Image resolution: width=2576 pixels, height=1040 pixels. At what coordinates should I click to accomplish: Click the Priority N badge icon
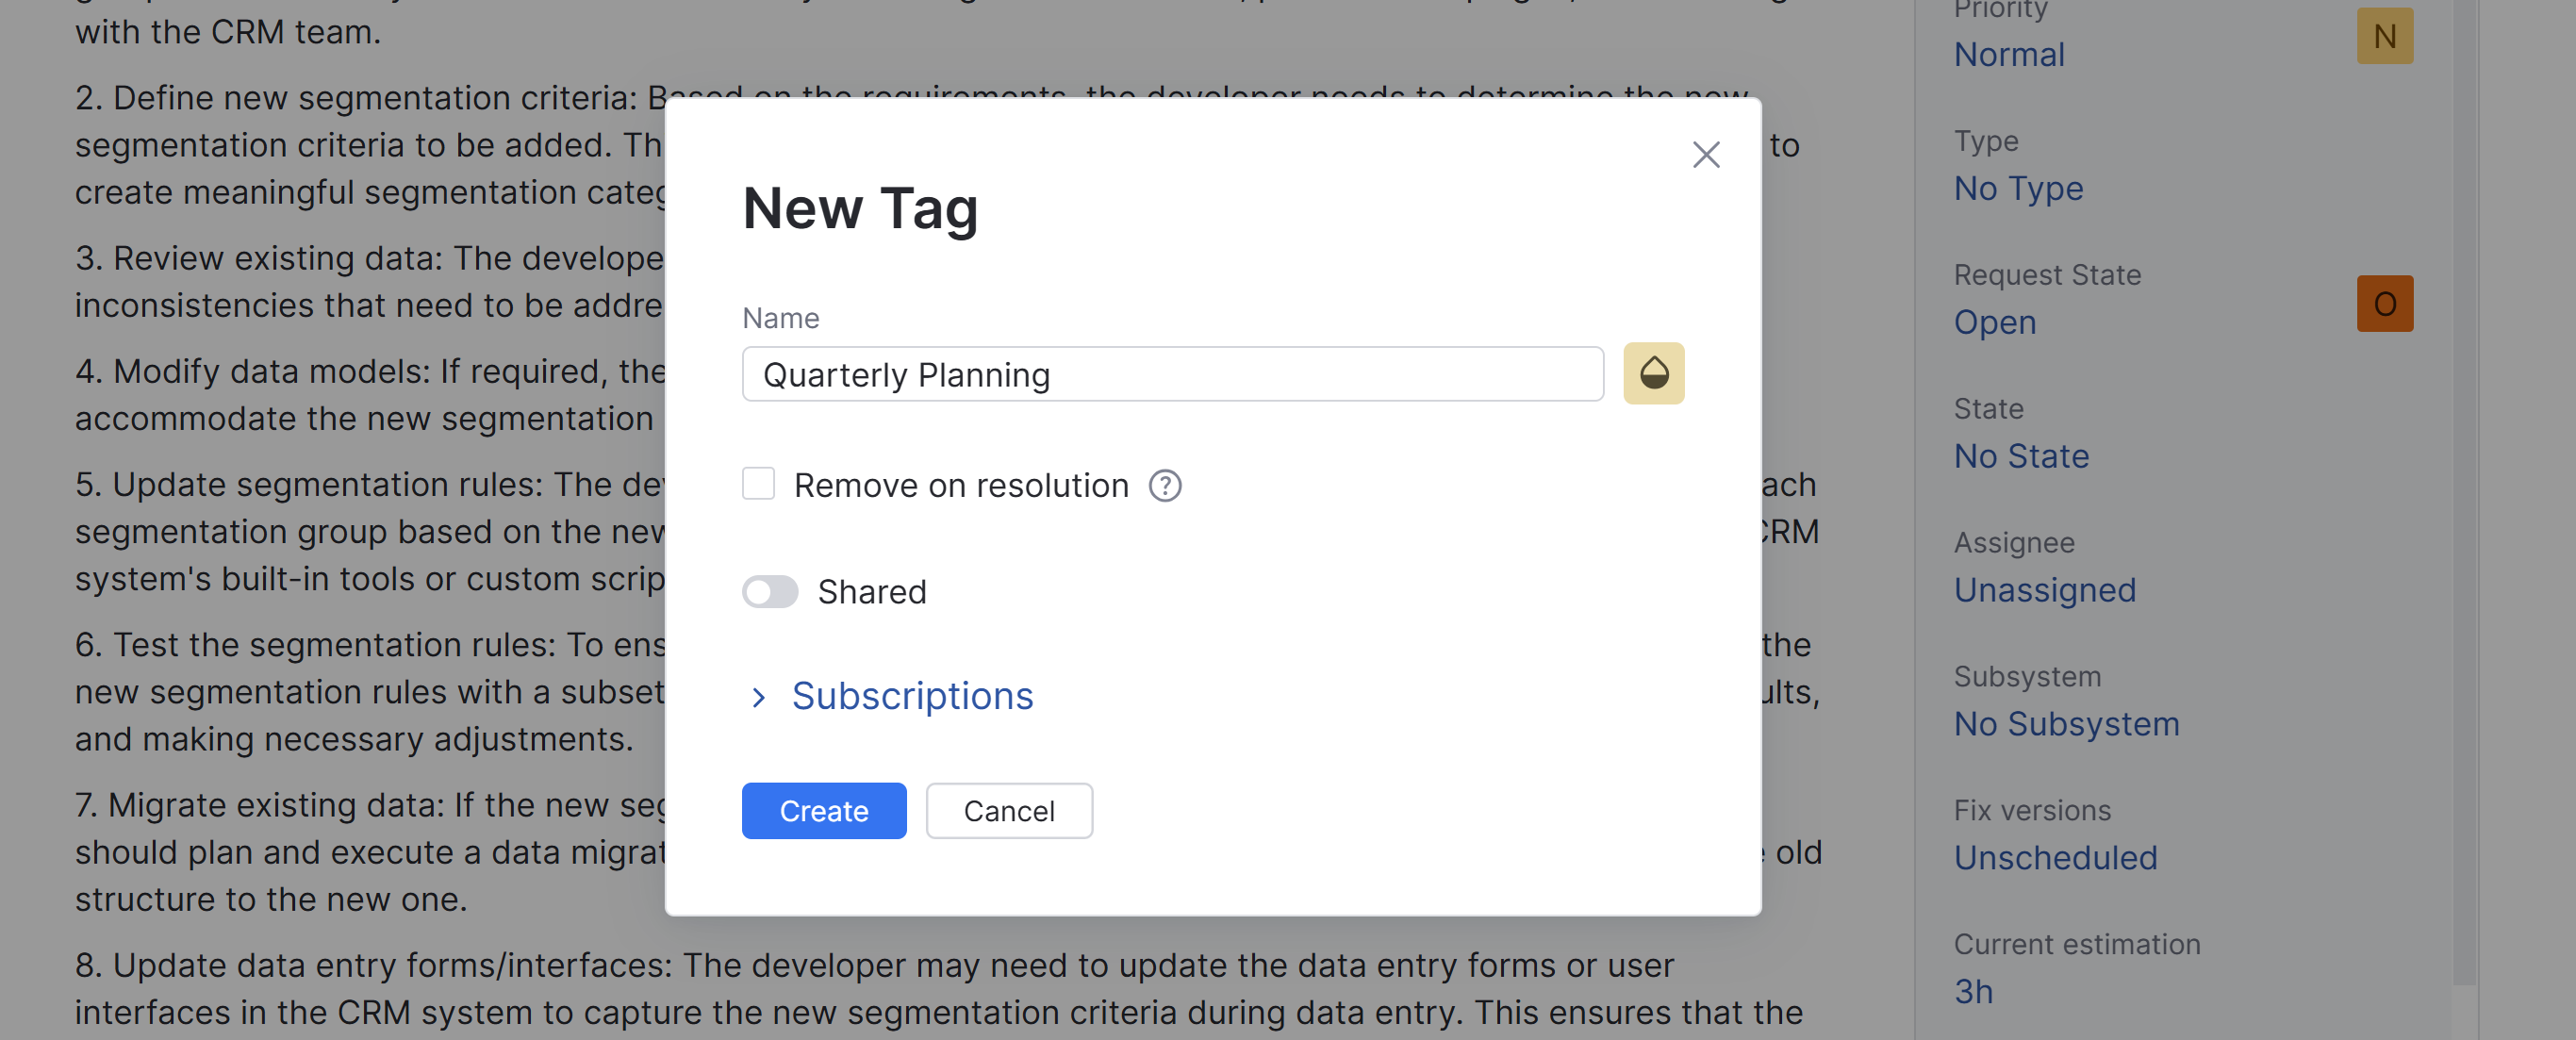2384,37
